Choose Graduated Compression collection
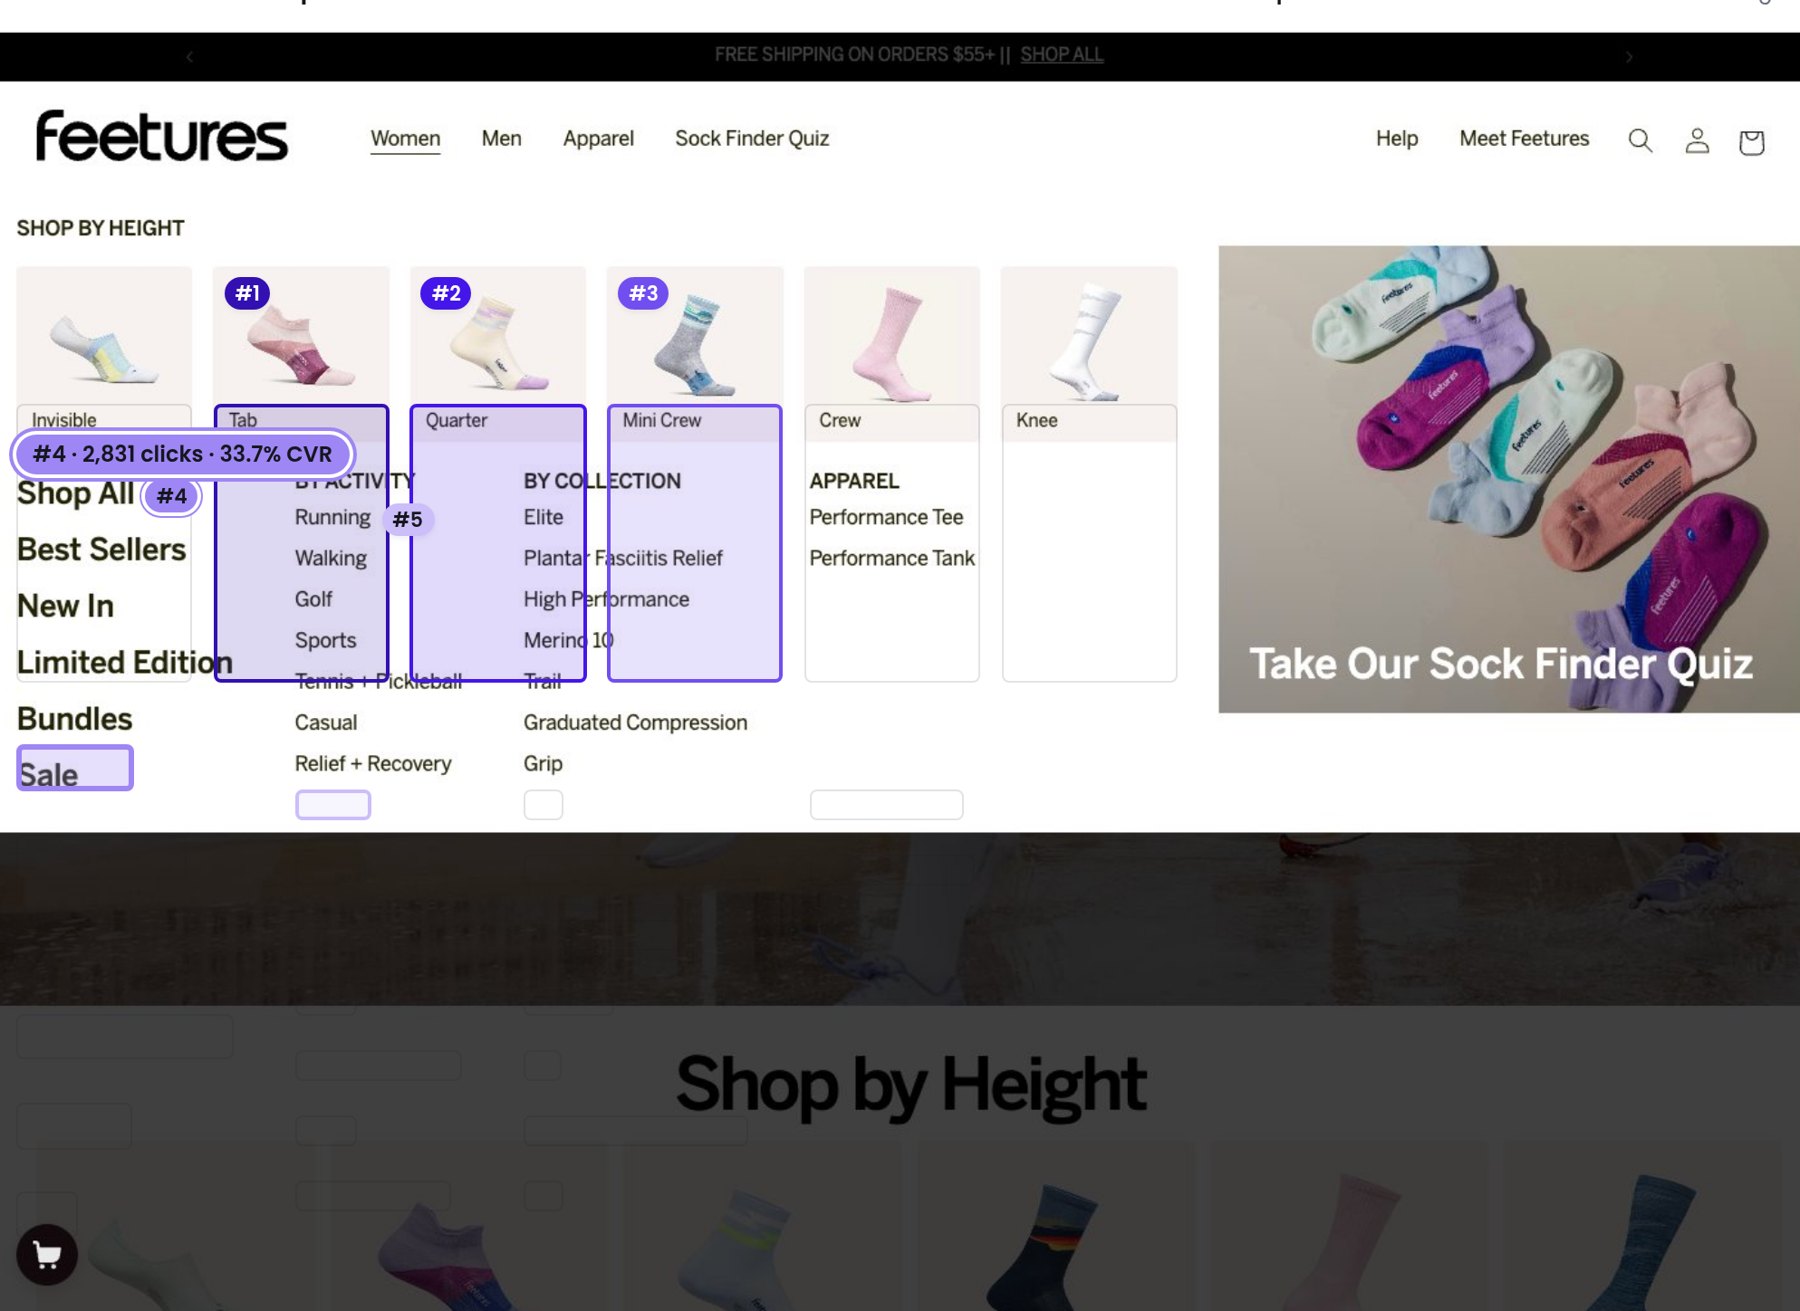 (636, 722)
